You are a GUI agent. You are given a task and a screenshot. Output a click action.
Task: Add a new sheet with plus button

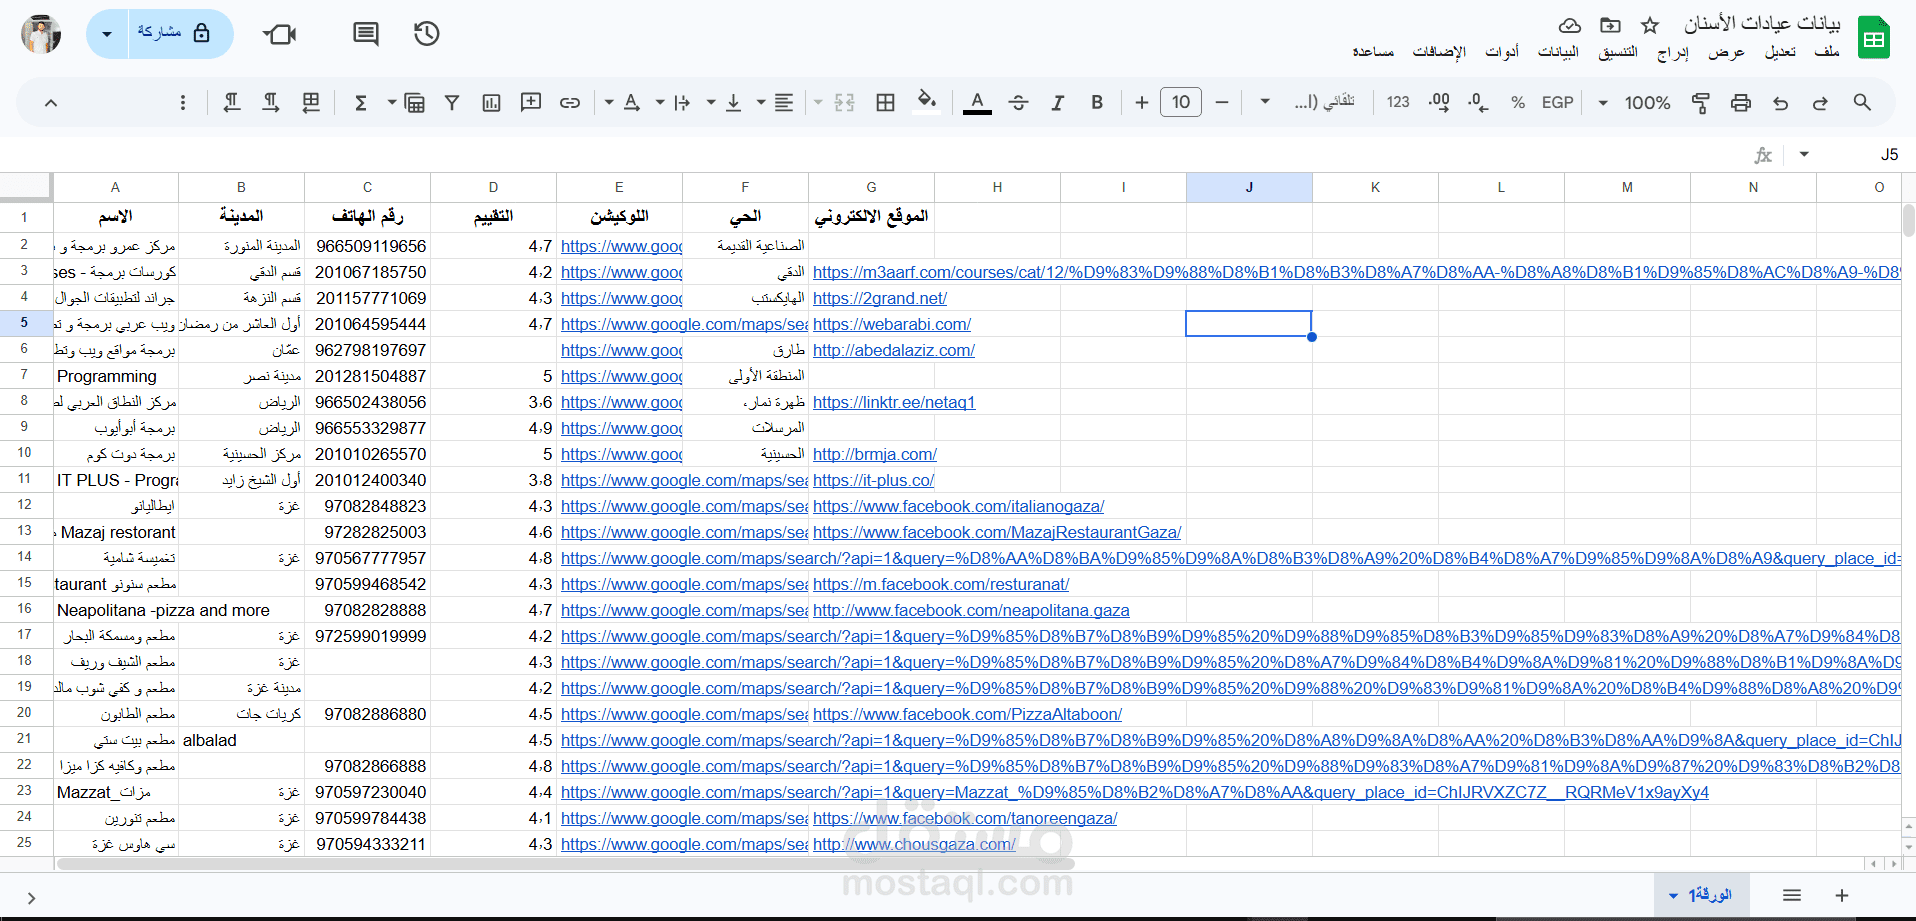(x=1842, y=895)
